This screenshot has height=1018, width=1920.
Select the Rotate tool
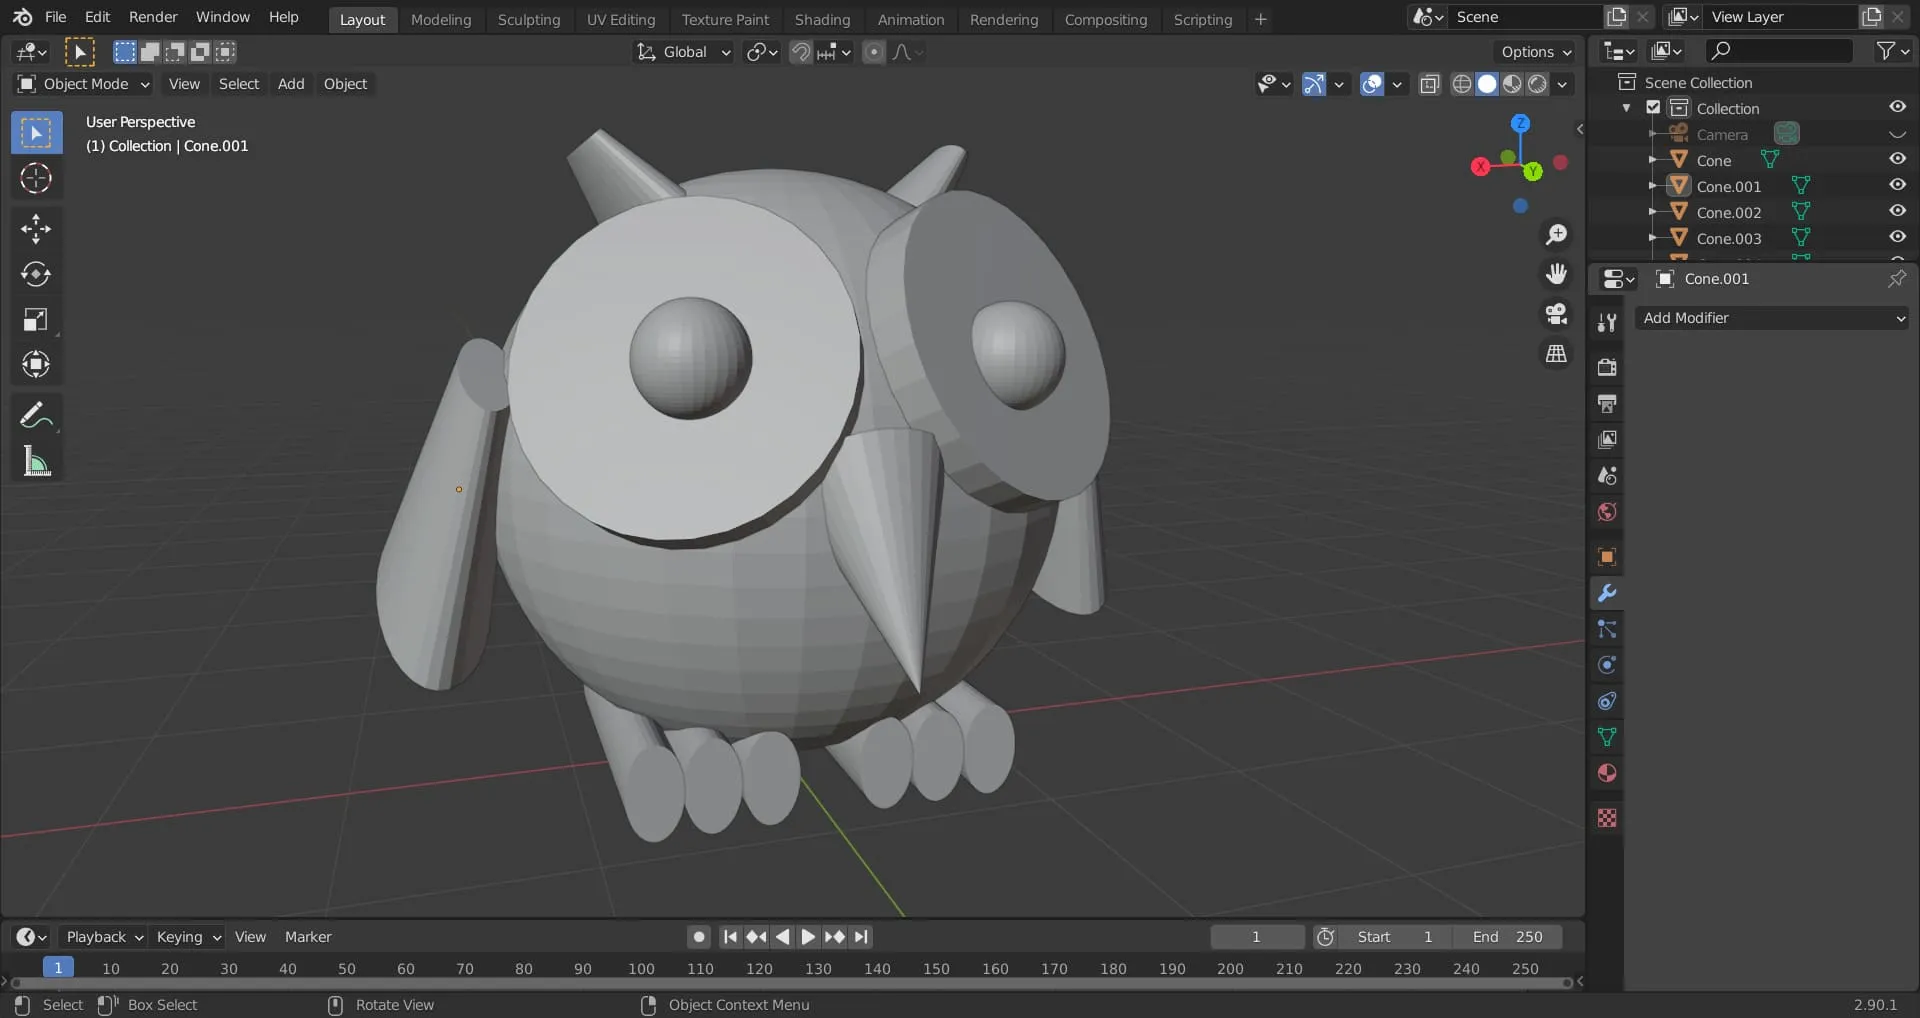pos(36,275)
